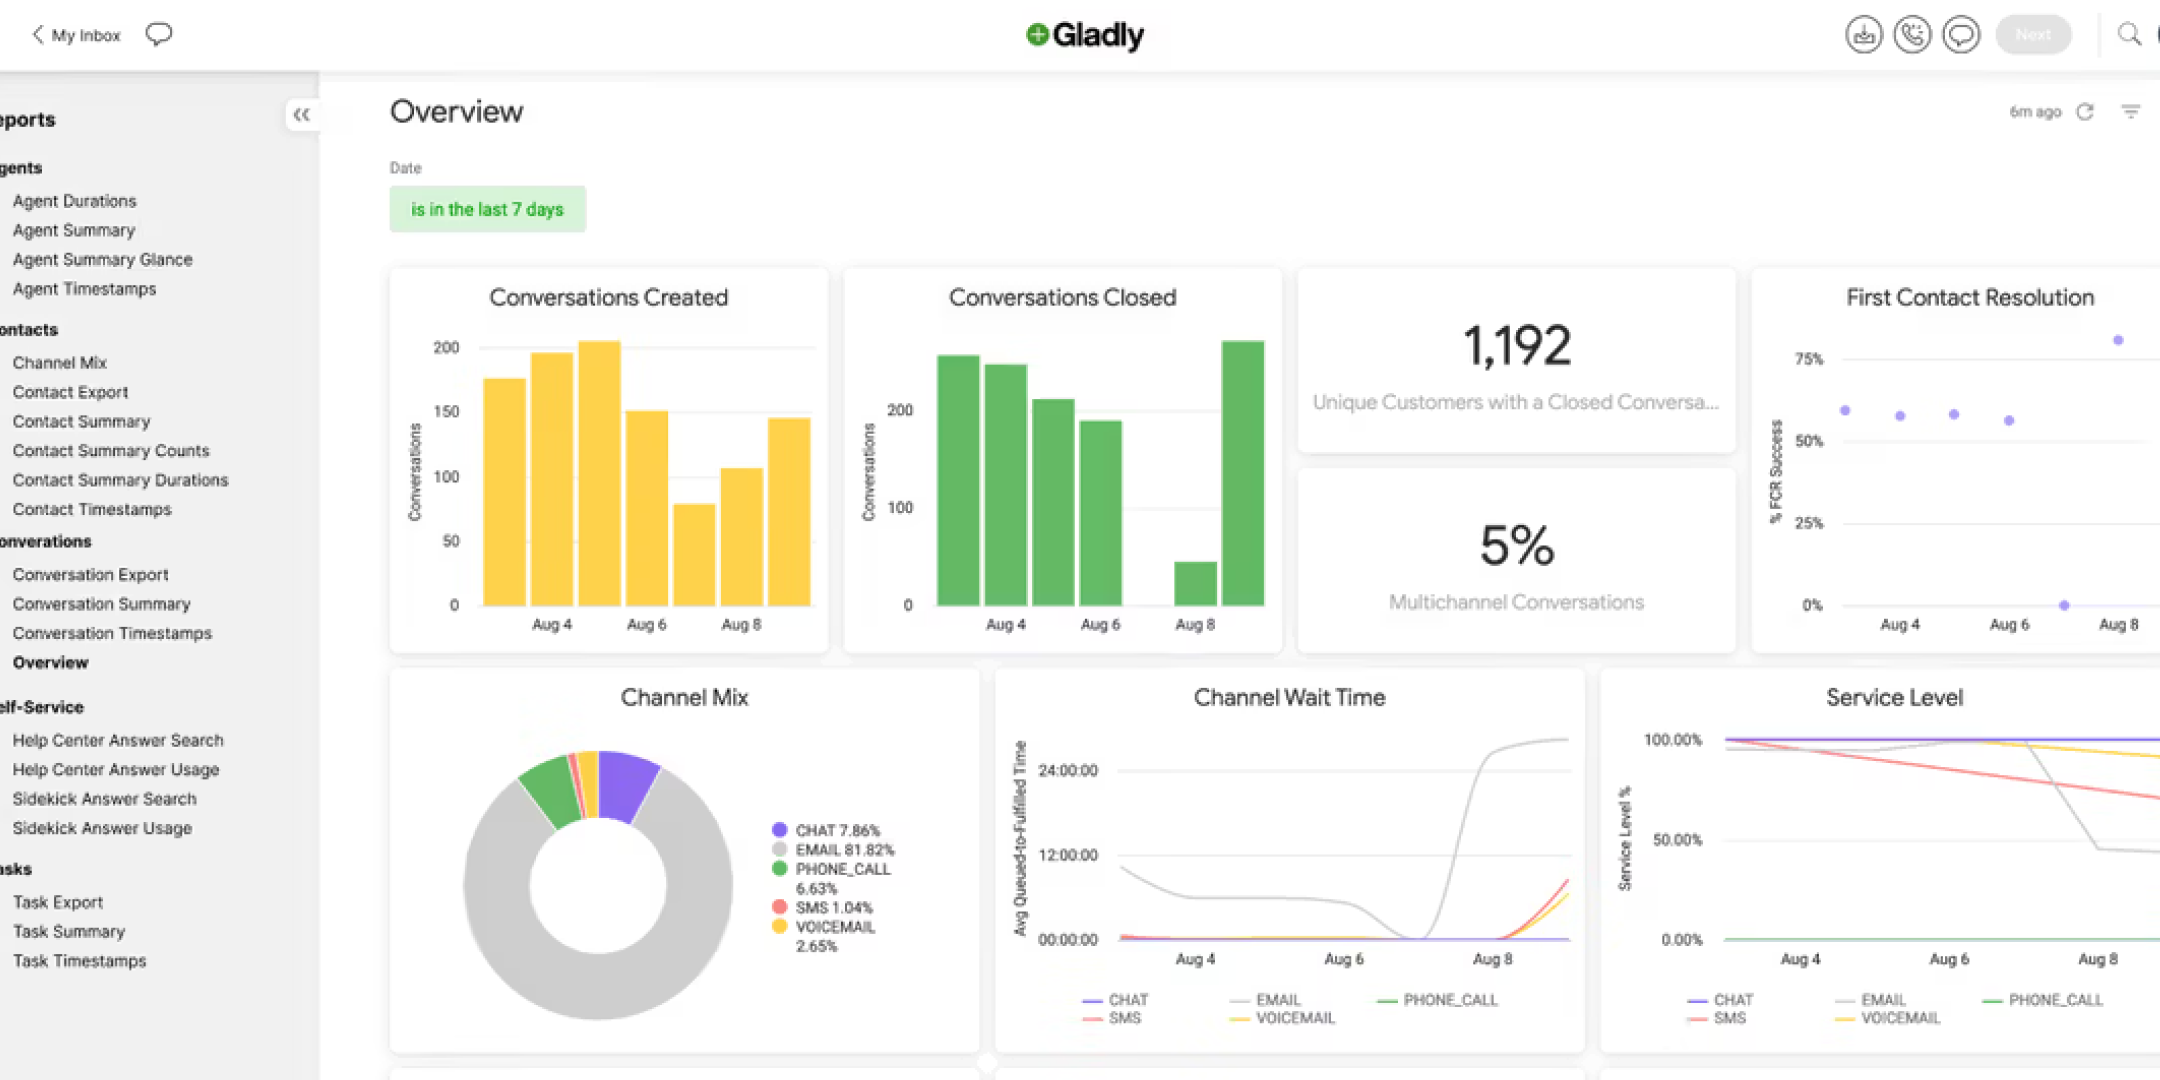The height and width of the screenshot is (1080, 2160).
Task: Open search with the magnifier icon
Action: coord(2129,34)
